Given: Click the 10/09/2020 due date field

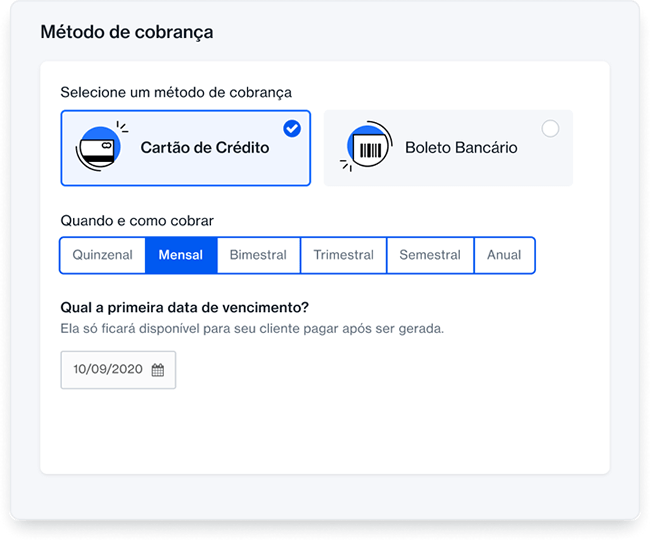Looking at the screenshot, I should point(108,369).
